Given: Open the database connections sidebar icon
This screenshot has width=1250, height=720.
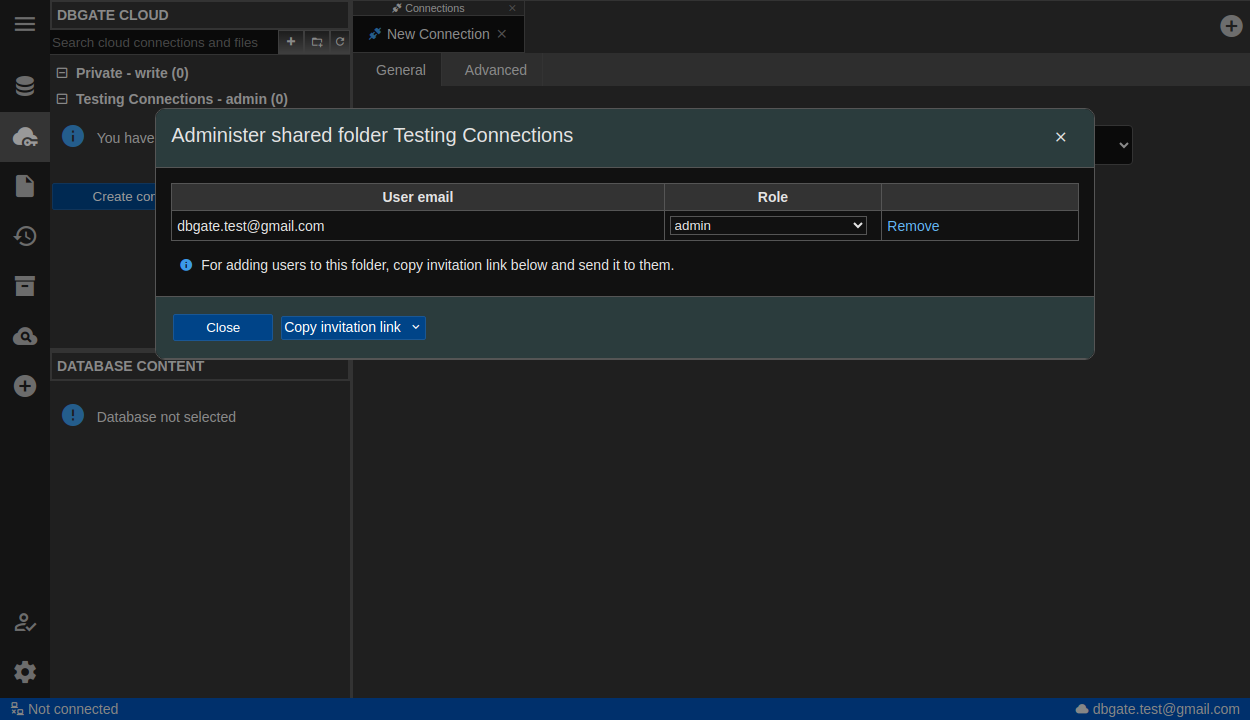Looking at the screenshot, I should click(x=25, y=86).
